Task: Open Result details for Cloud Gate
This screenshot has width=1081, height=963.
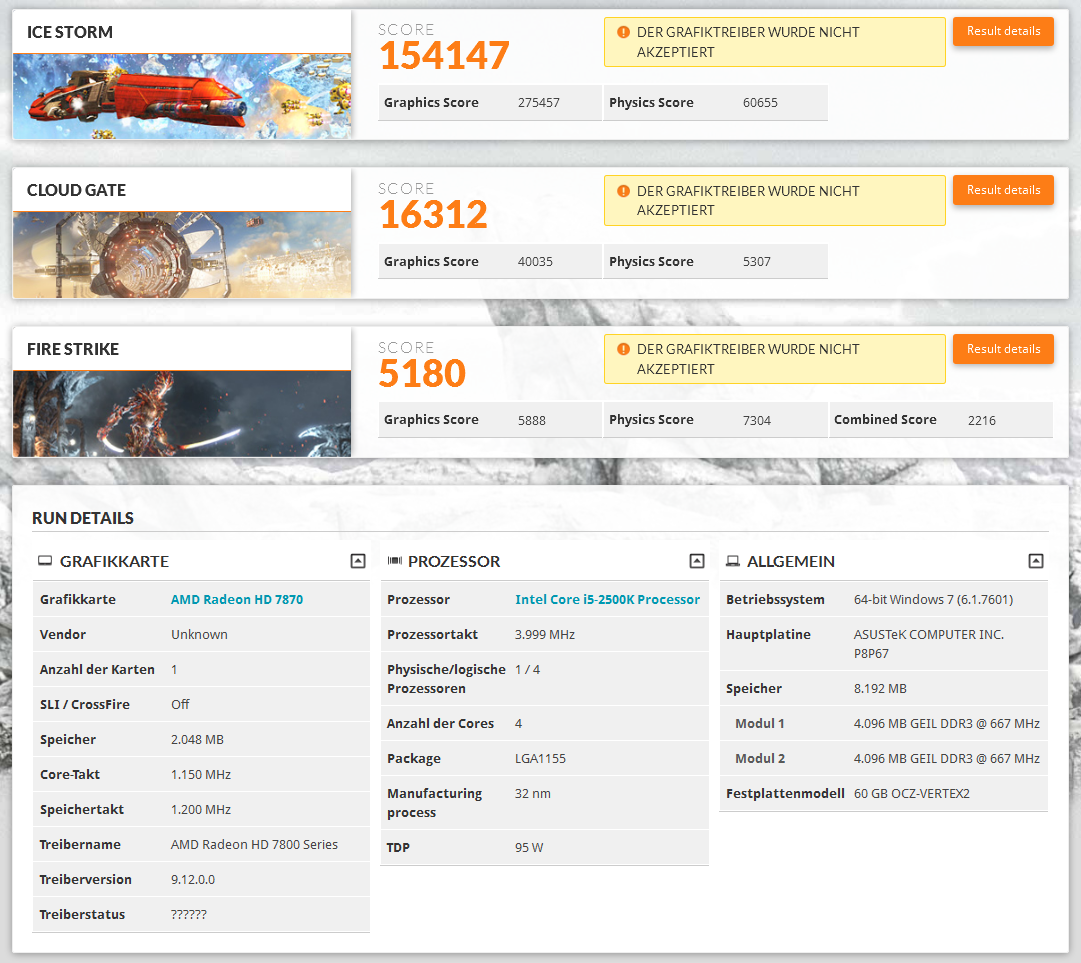Action: pyautogui.click(x=1003, y=190)
